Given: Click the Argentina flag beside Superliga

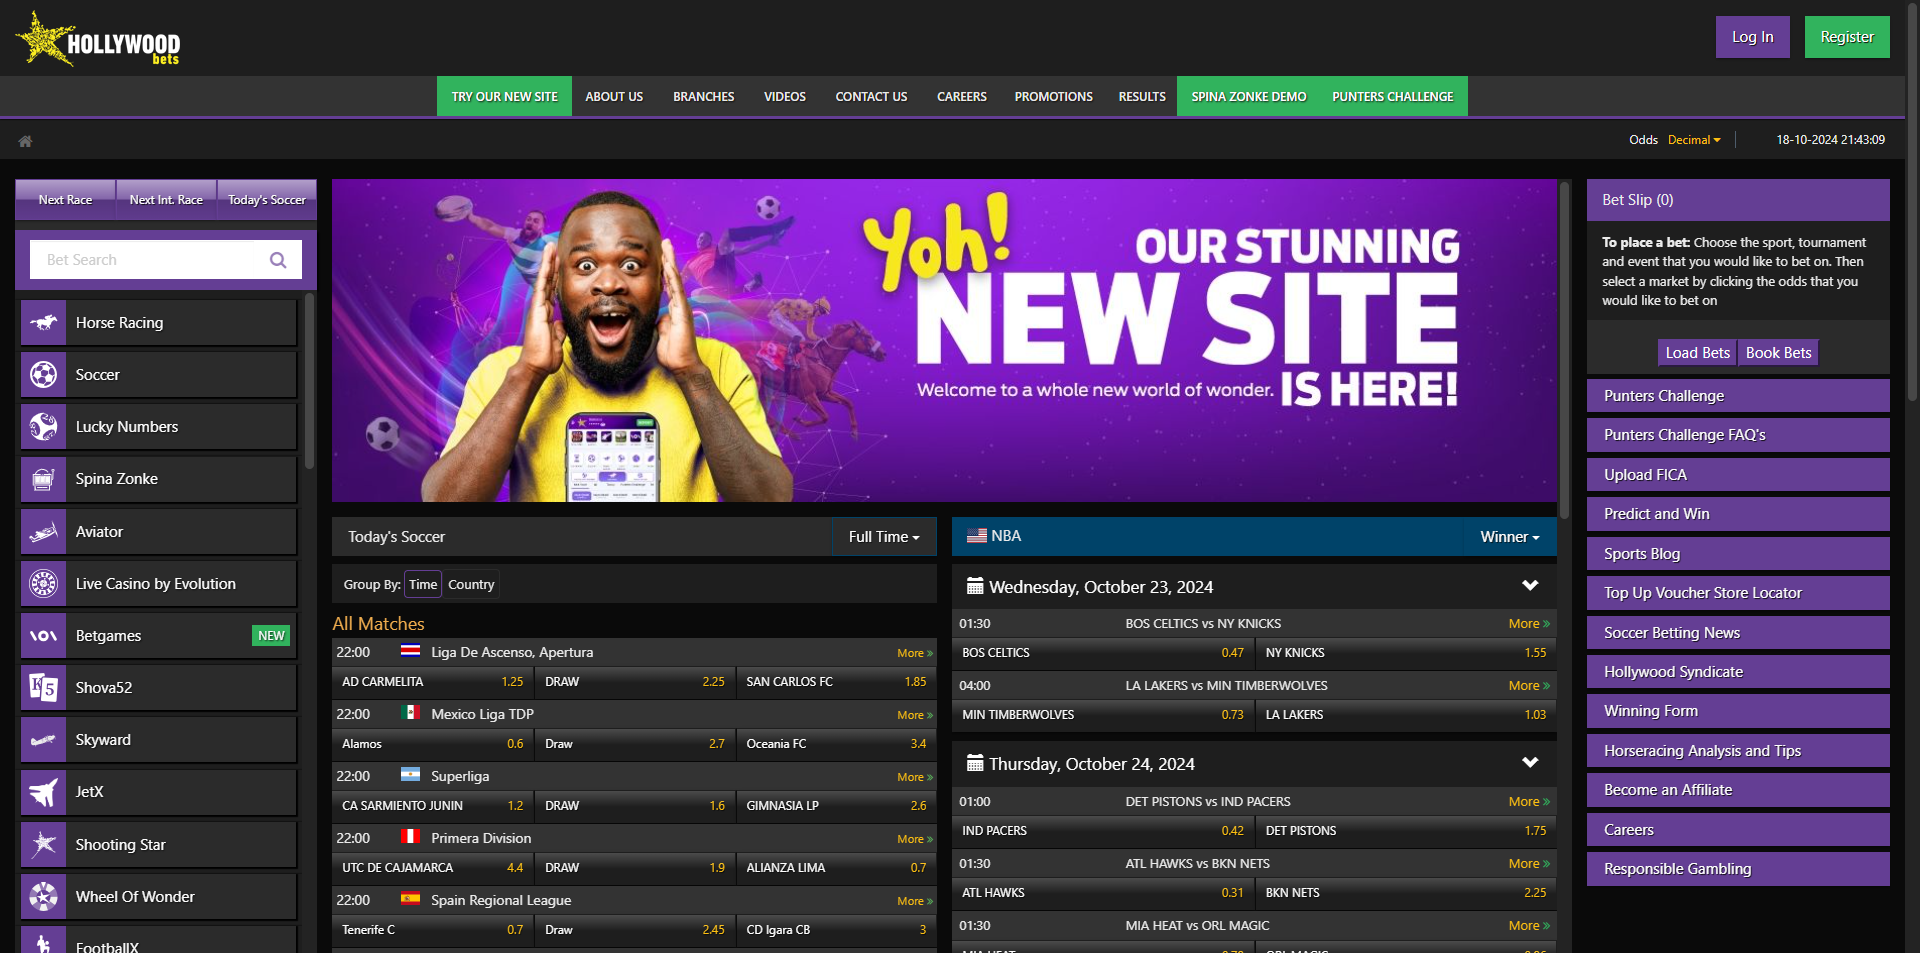Looking at the screenshot, I should pos(410,775).
